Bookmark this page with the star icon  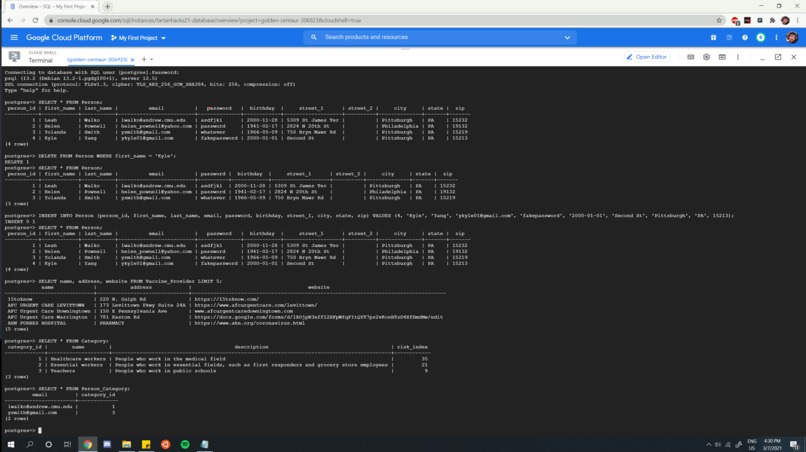tap(719, 21)
